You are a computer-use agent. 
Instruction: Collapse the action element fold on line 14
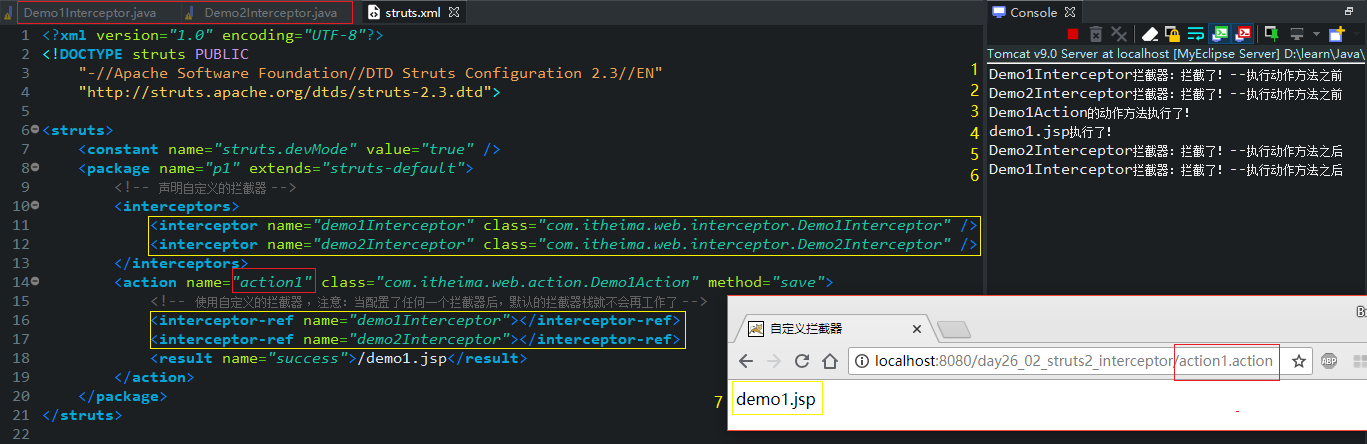pos(35,282)
